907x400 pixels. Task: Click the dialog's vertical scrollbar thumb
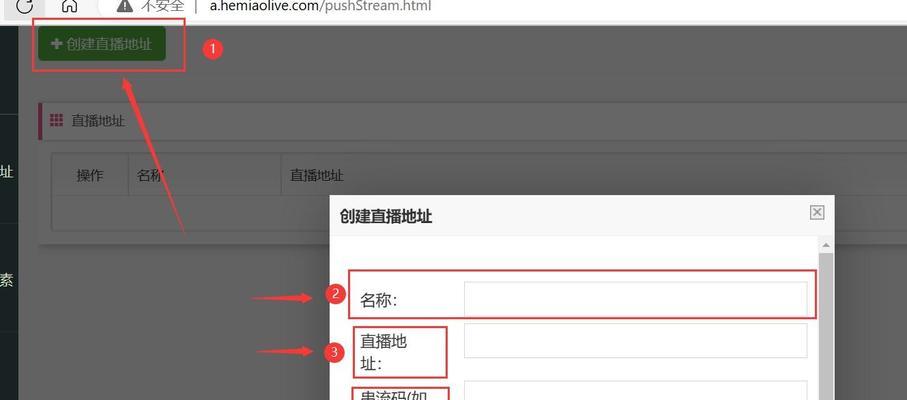826,327
